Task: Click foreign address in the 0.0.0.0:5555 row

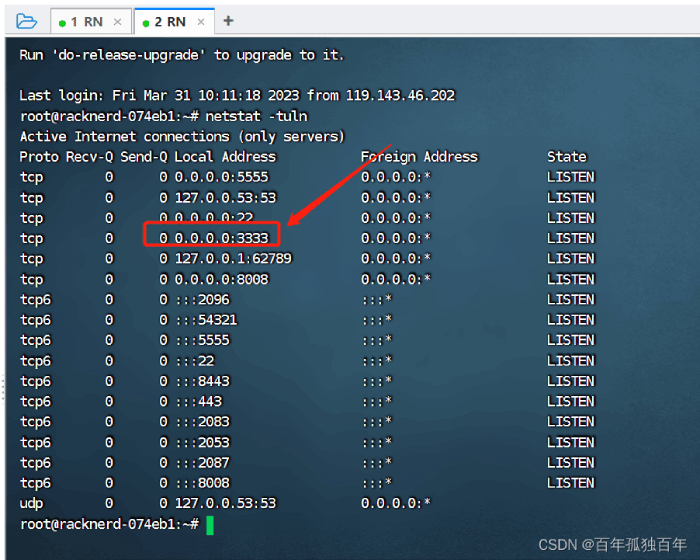Action: 396,177
